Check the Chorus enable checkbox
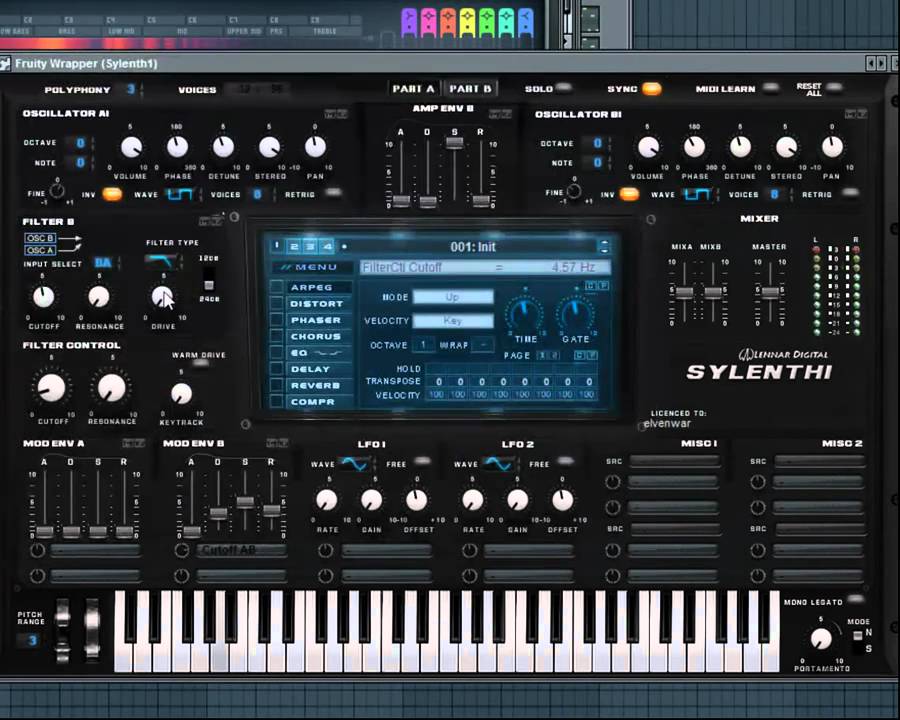The height and width of the screenshot is (720, 900). (x=277, y=336)
